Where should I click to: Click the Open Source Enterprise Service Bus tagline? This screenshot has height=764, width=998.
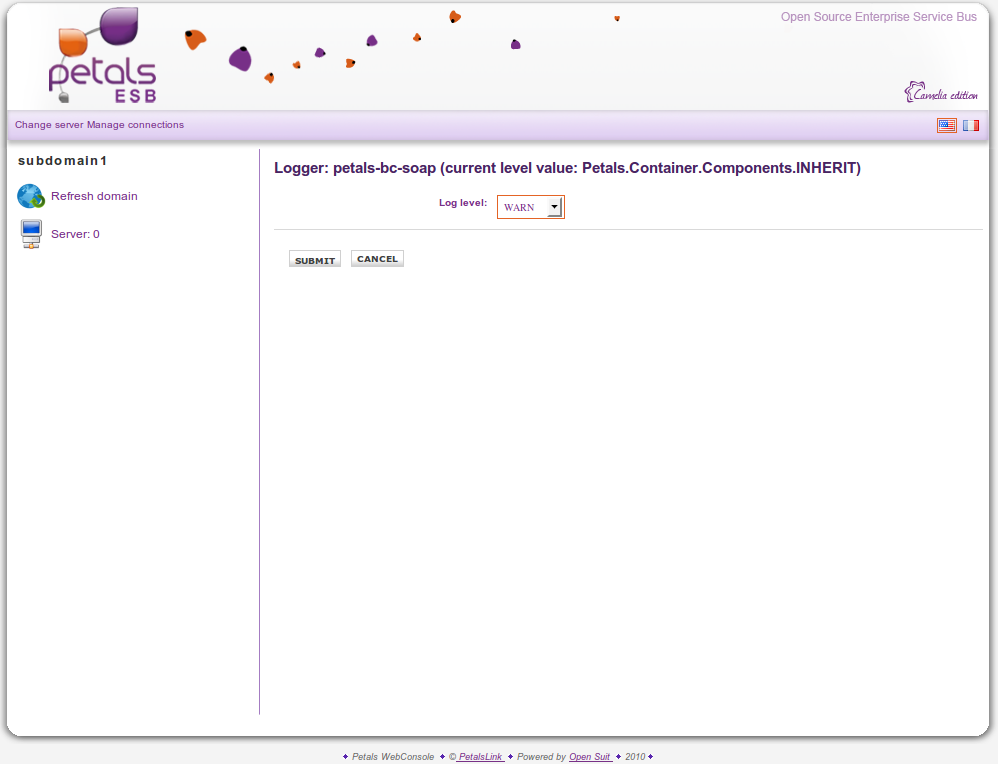(x=878, y=17)
